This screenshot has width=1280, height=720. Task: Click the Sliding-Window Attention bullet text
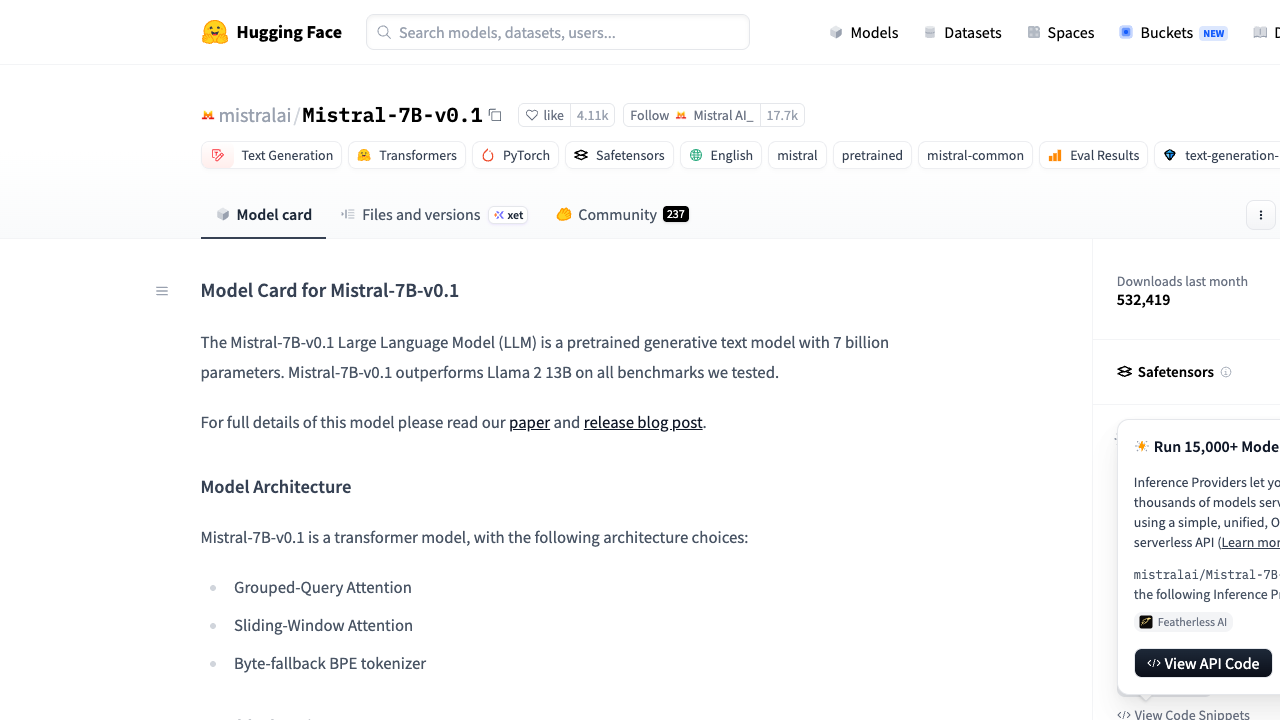(323, 625)
